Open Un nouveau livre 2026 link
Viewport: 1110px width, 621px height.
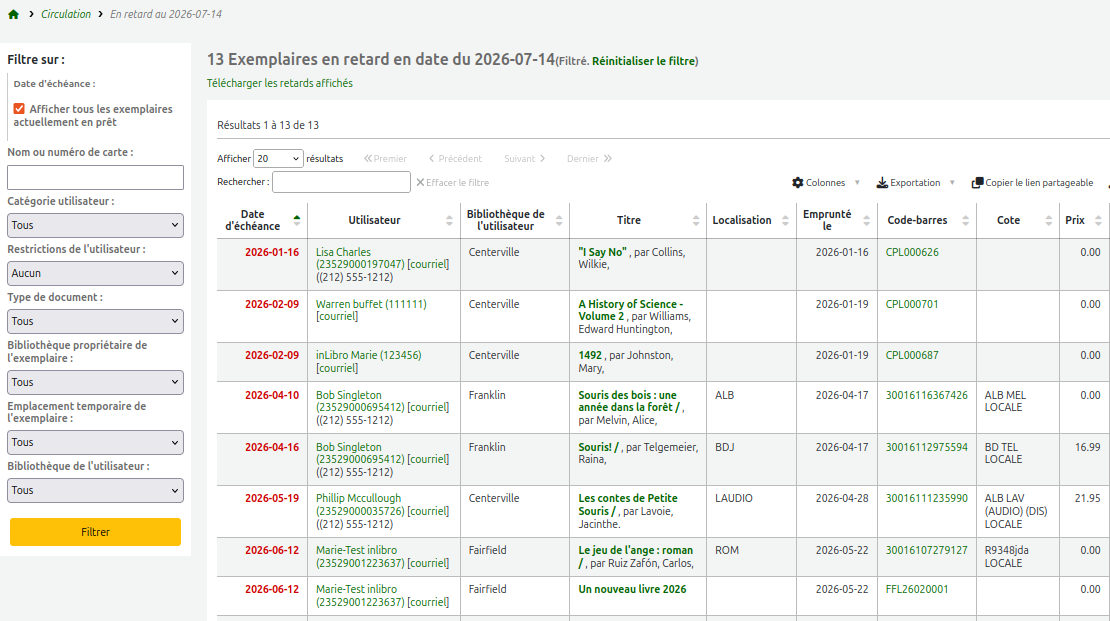tap(632, 589)
